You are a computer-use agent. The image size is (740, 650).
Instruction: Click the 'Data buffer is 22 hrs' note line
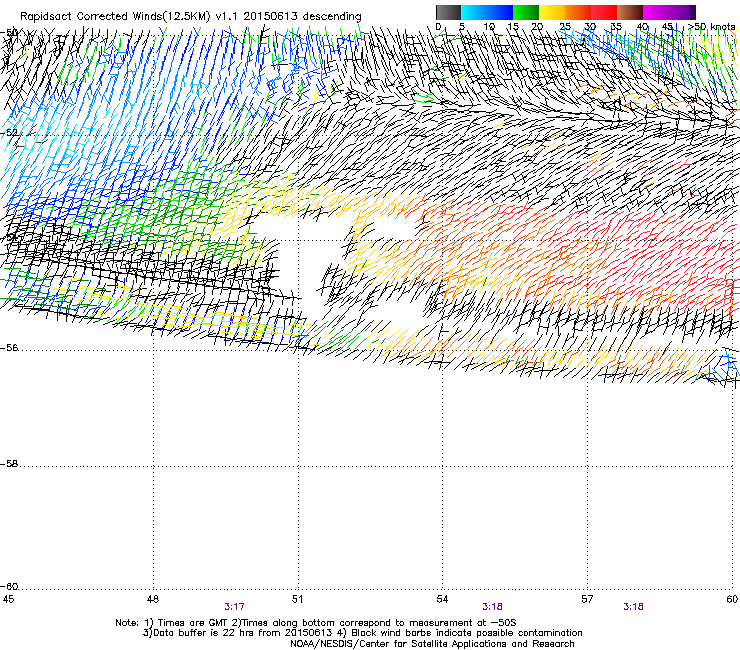pyautogui.click(x=362, y=633)
